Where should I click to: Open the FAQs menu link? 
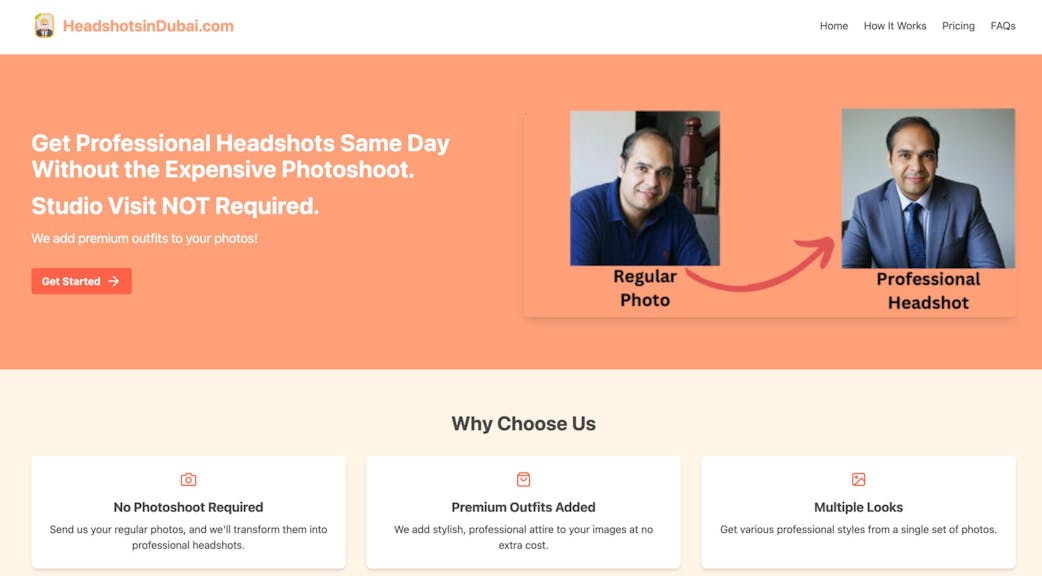[x=1002, y=26]
